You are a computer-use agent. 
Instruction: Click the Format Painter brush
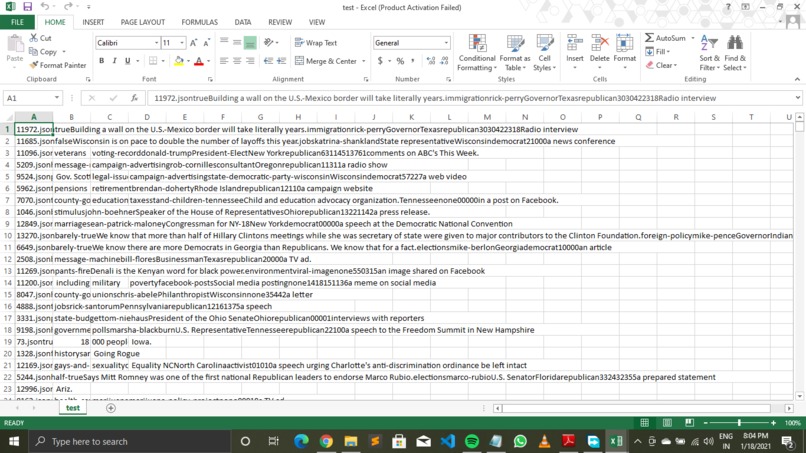[34, 65]
